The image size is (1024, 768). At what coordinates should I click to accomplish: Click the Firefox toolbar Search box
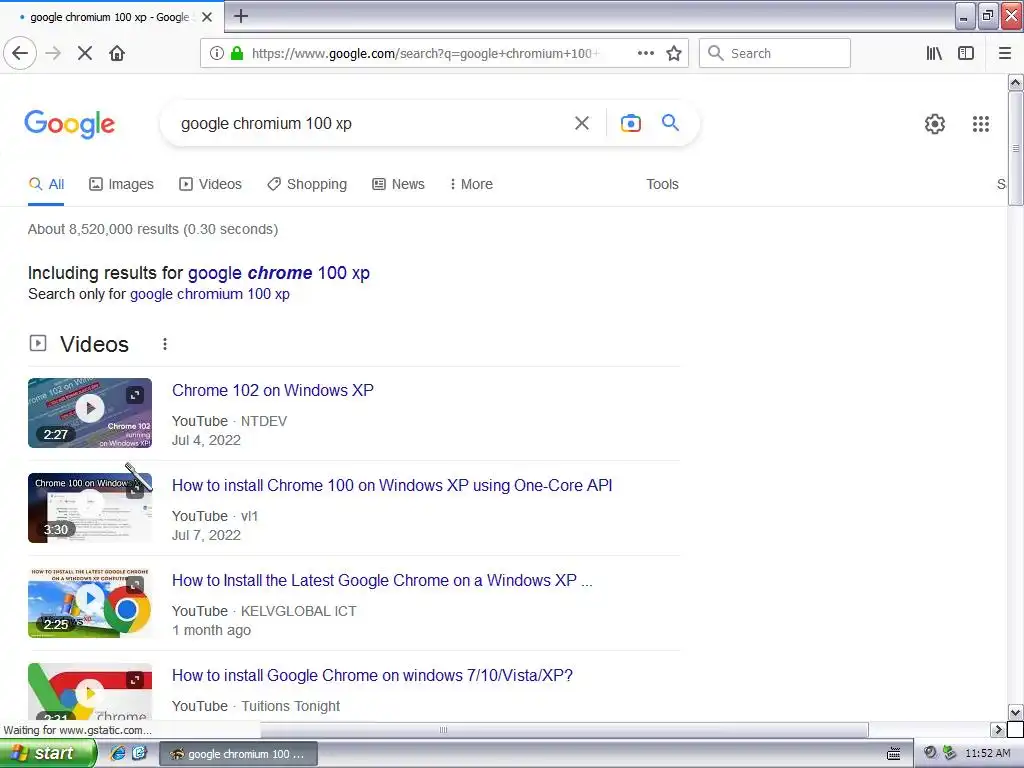775,53
